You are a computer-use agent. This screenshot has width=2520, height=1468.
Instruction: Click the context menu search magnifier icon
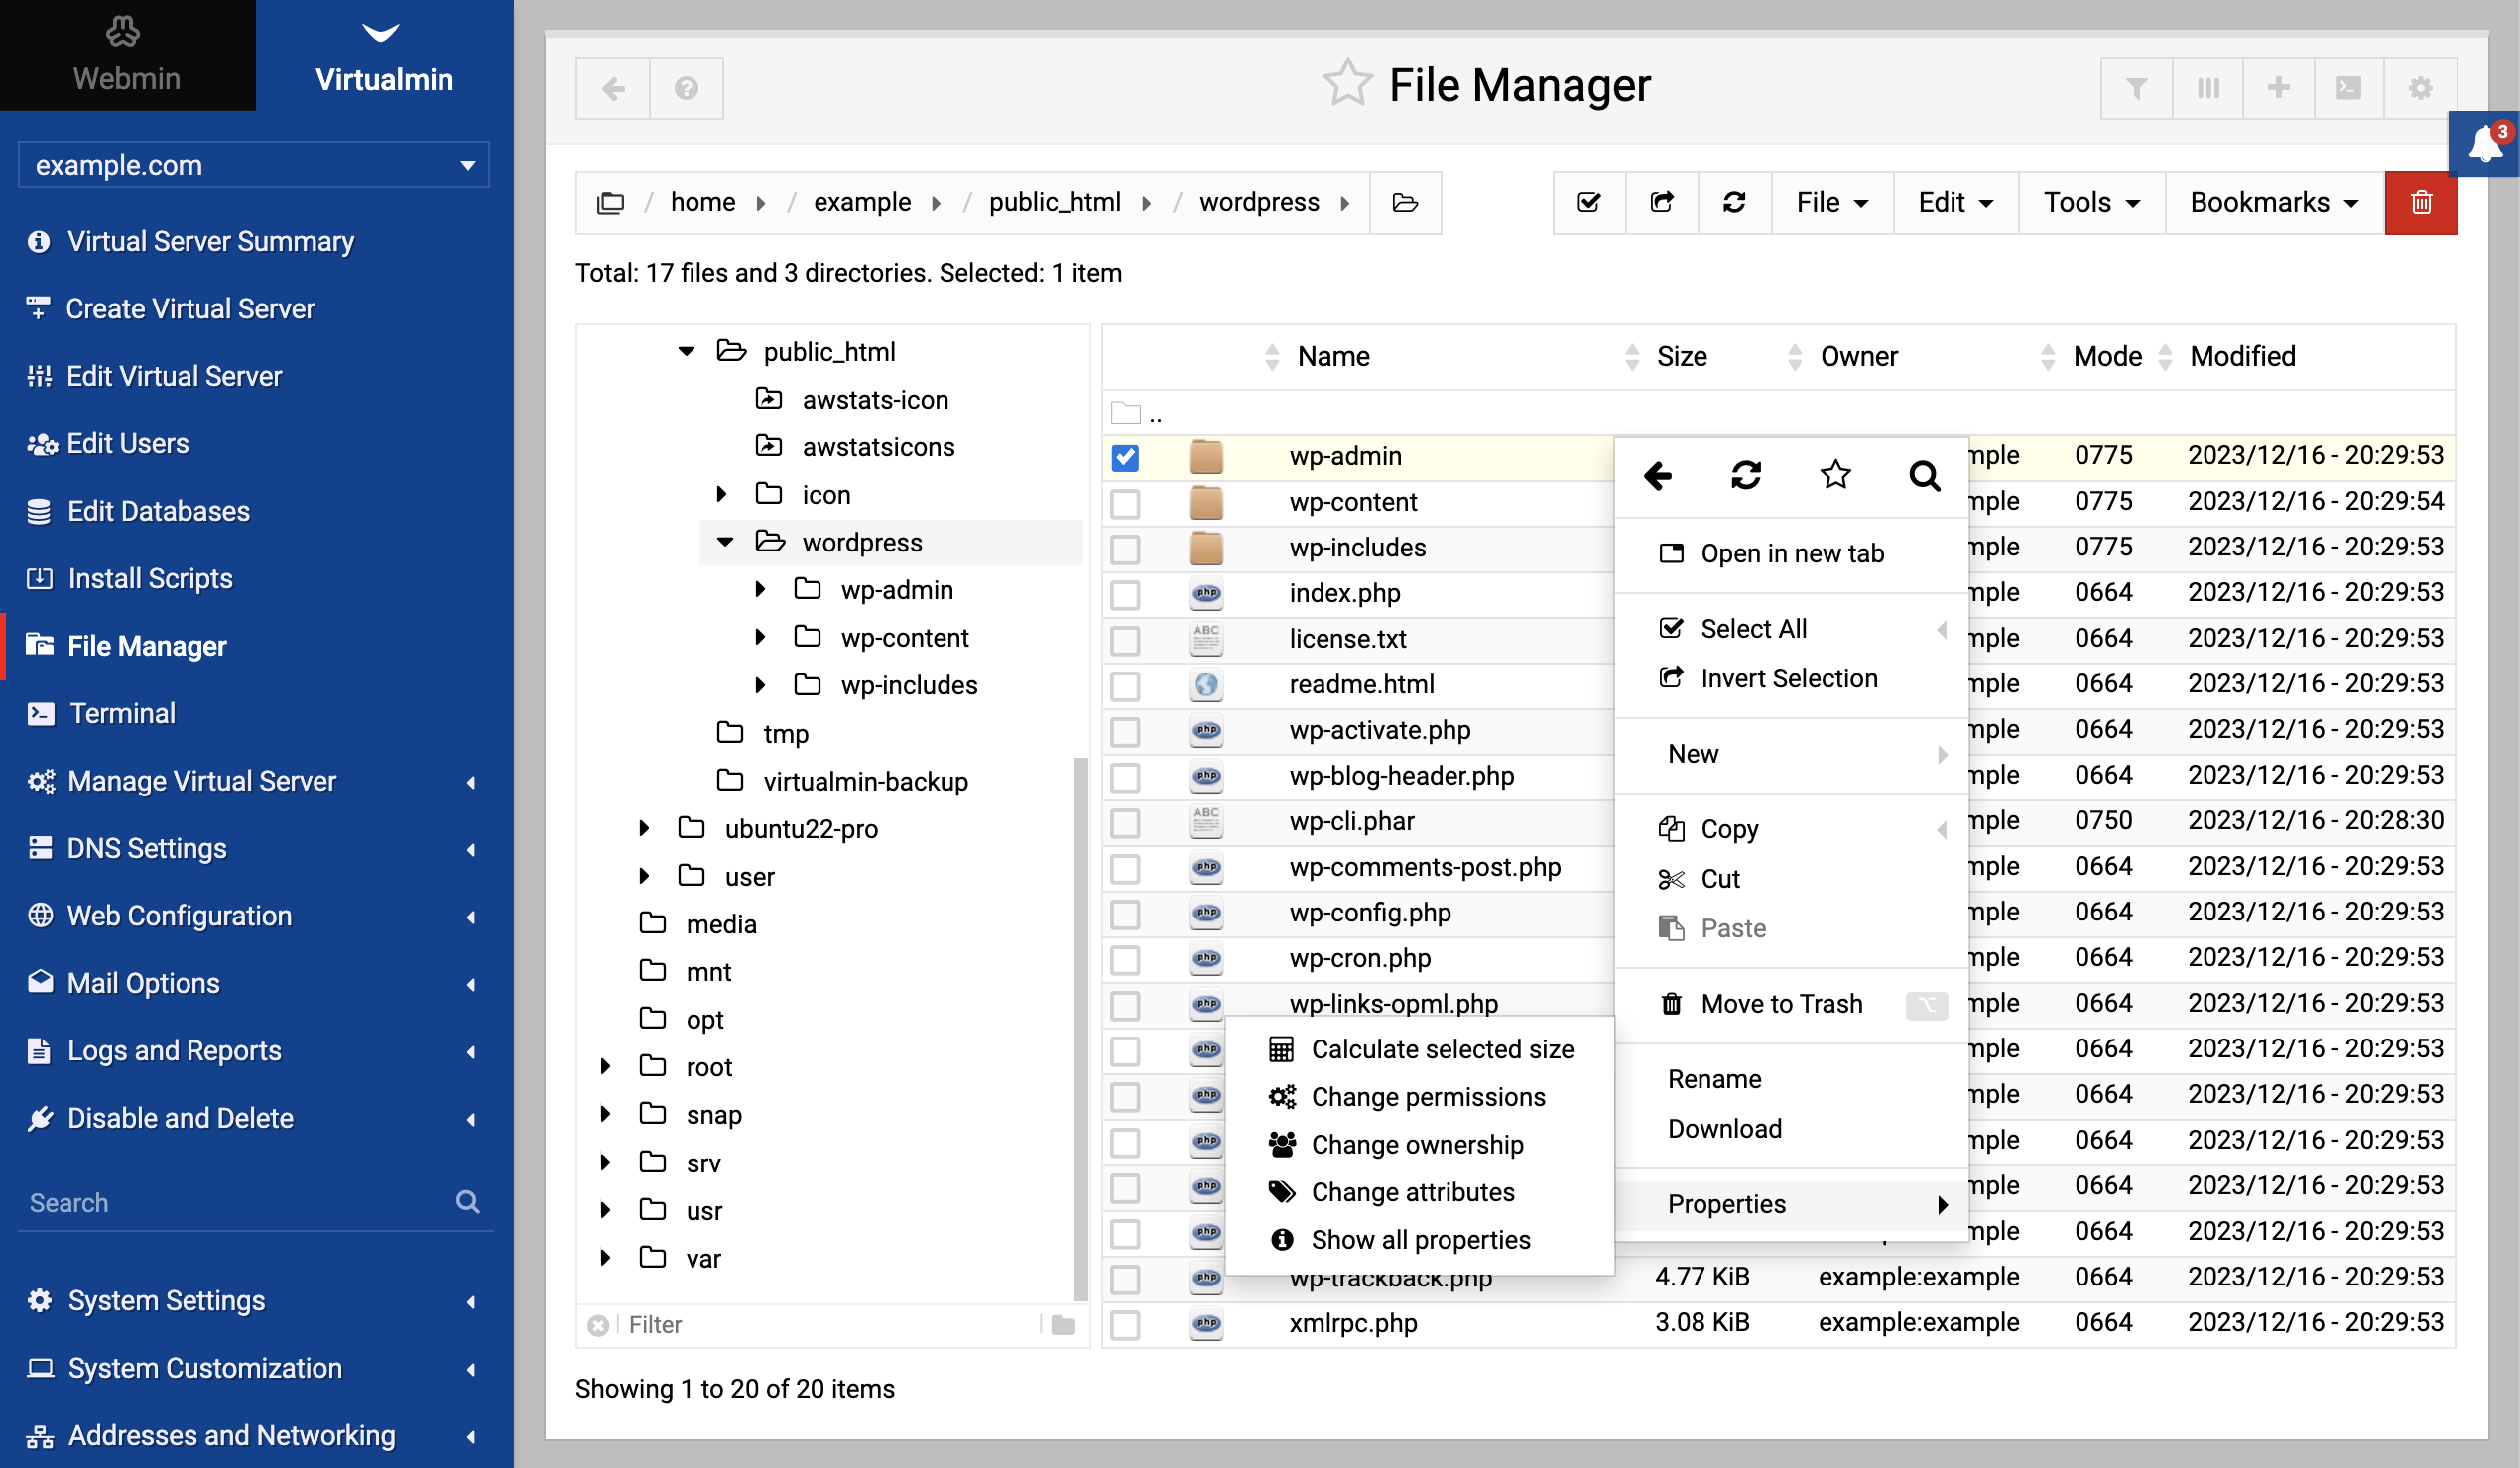[1924, 475]
